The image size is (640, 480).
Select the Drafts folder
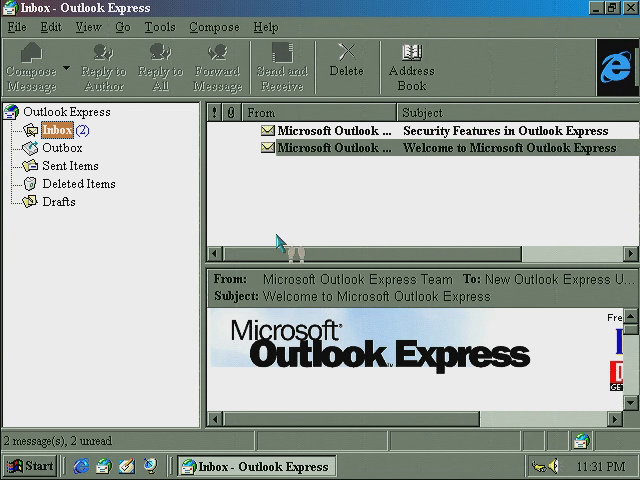coord(59,202)
